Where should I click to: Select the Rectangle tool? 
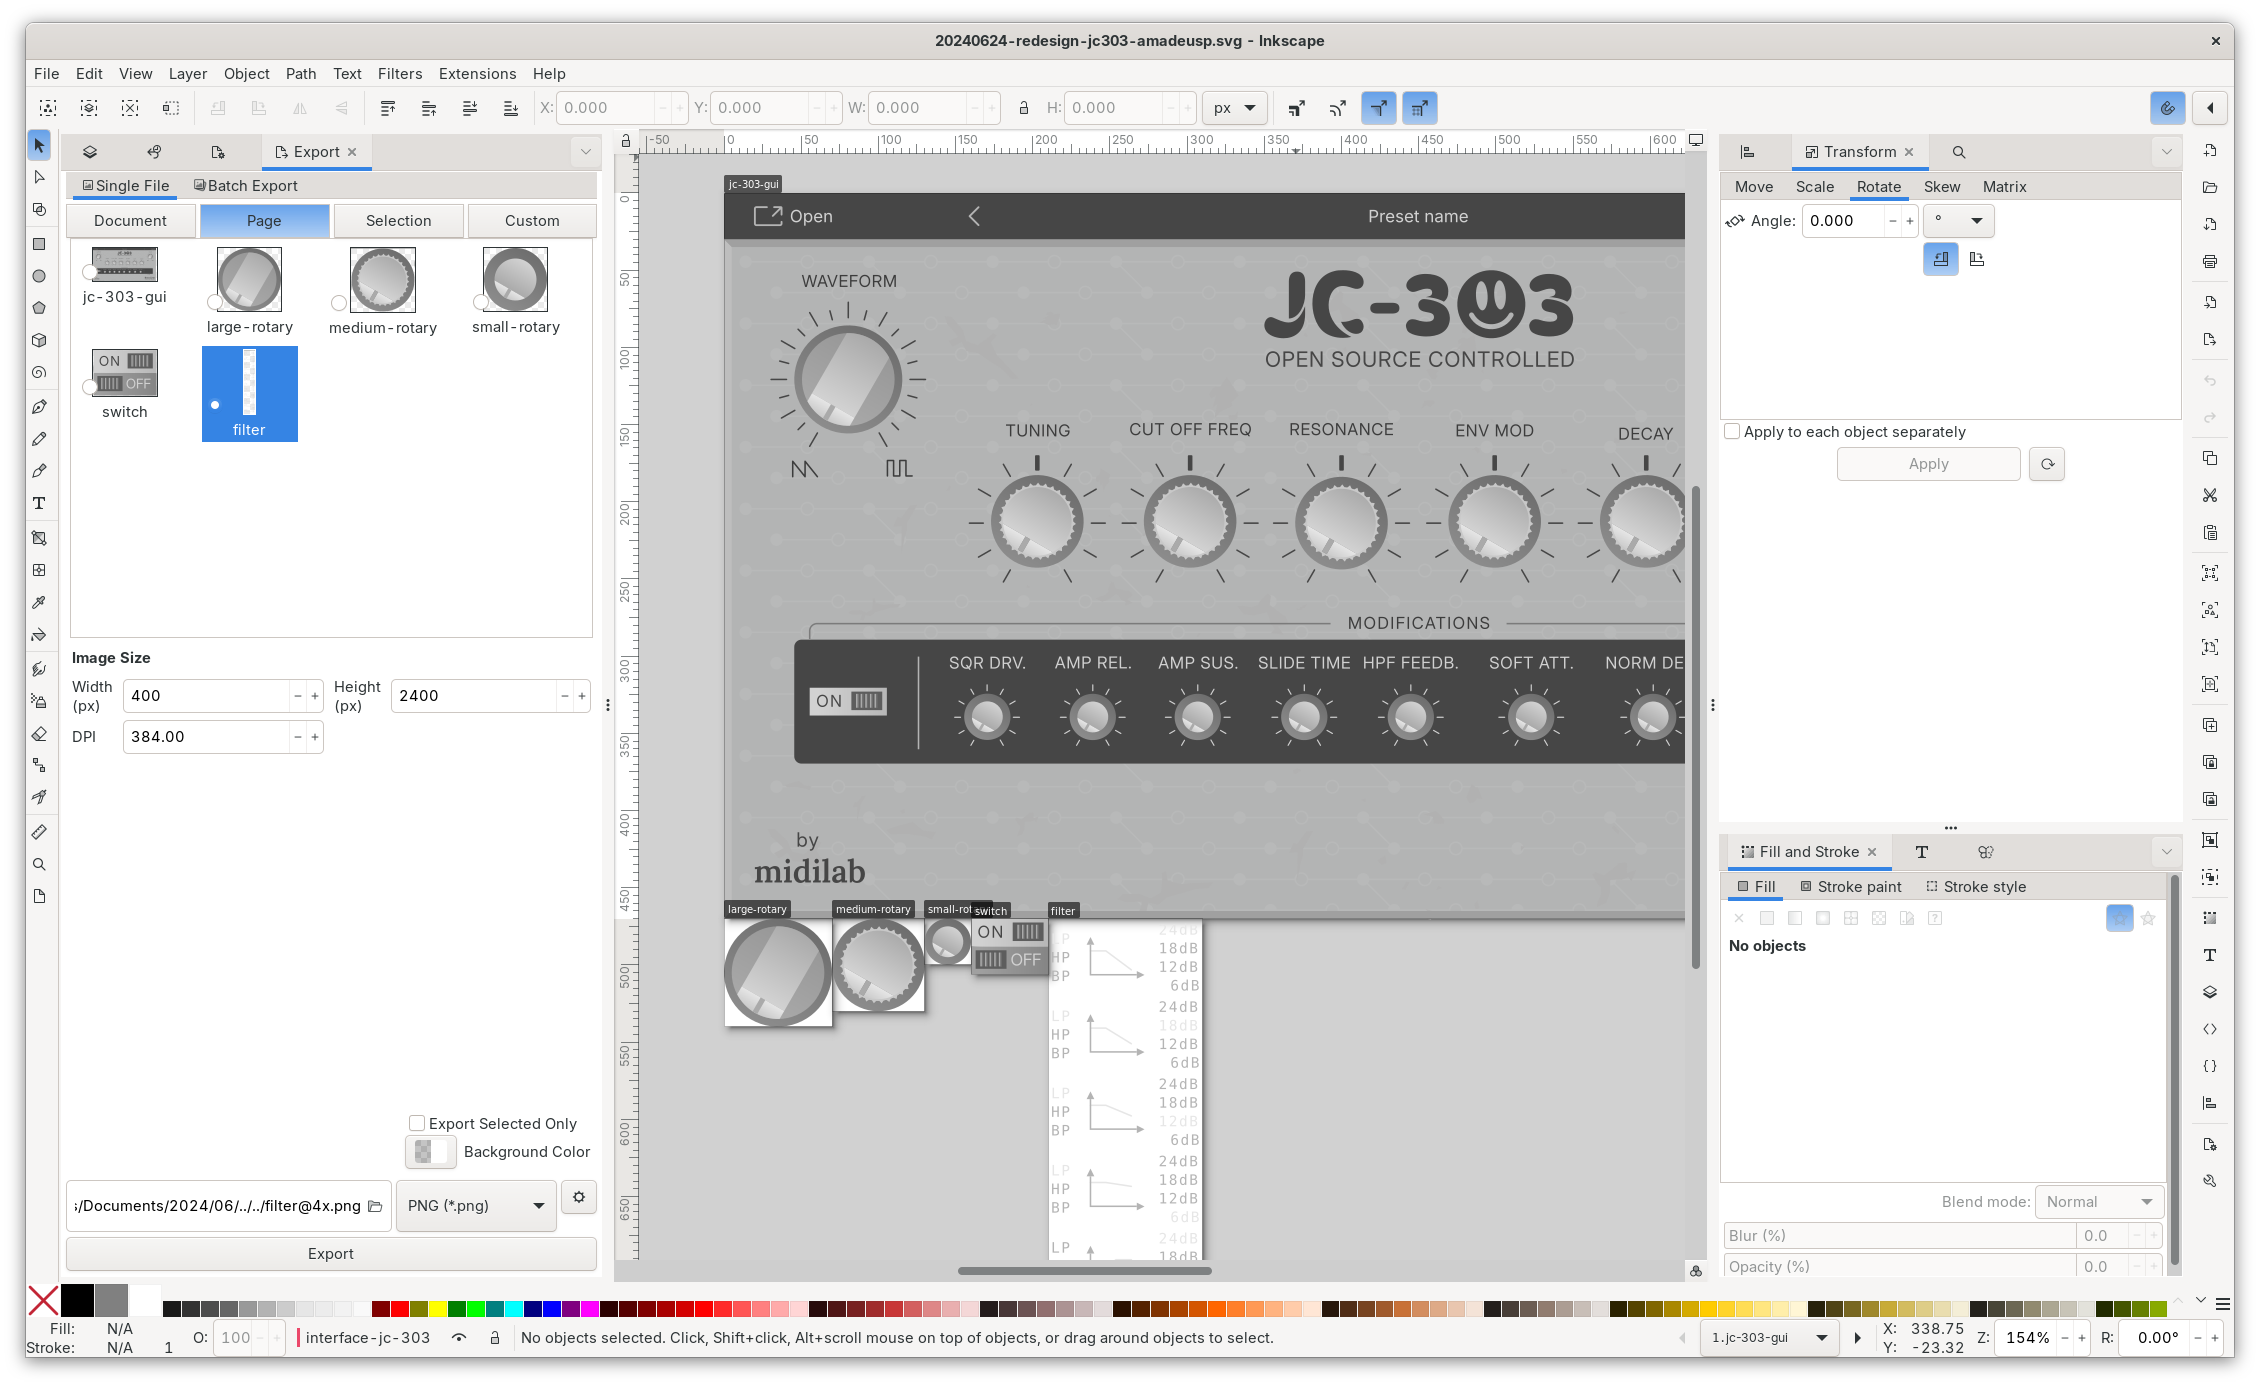click(39, 244)
